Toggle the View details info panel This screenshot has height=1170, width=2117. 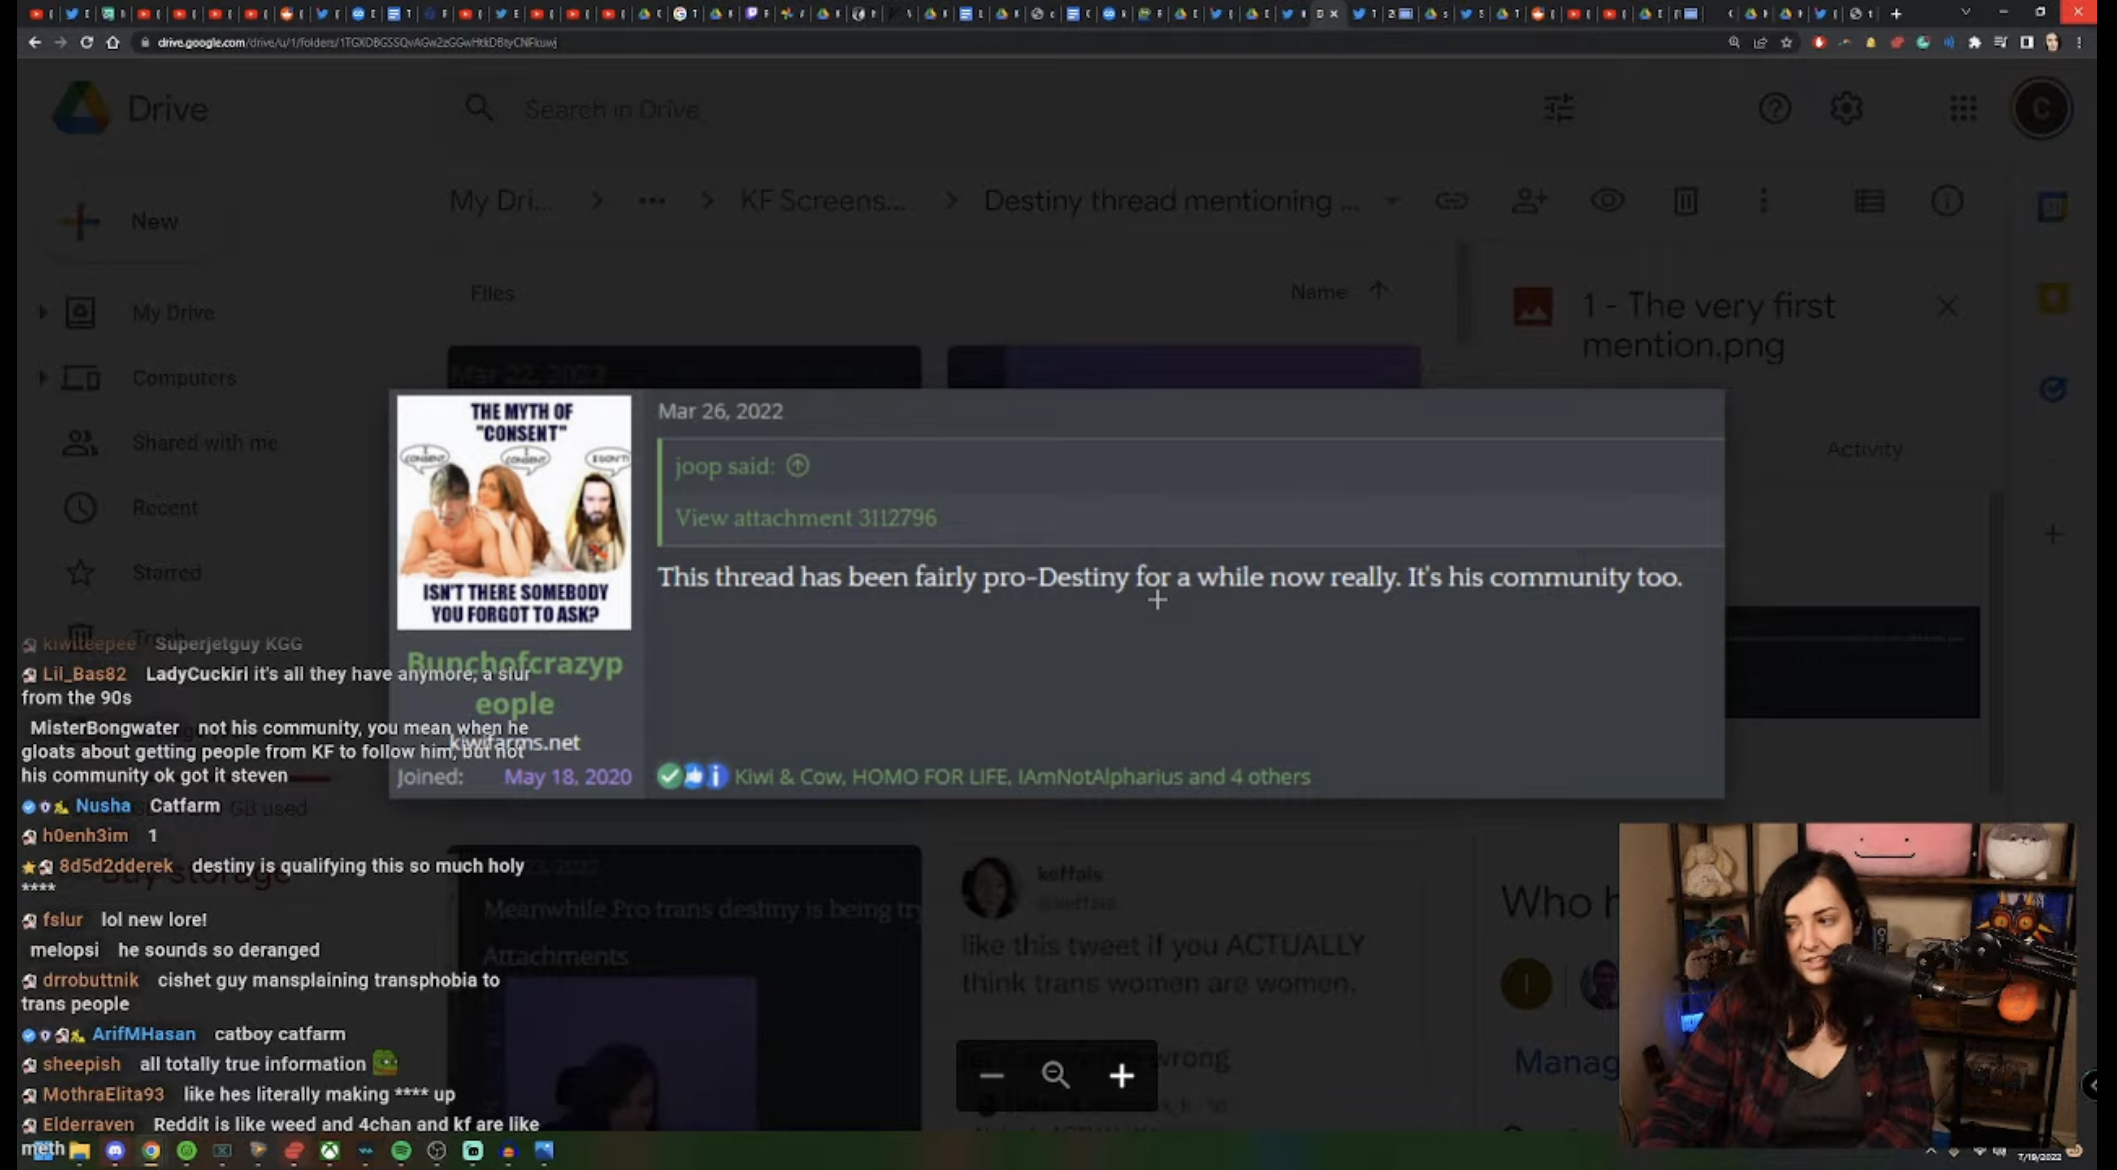click(x=1946, y=201)
